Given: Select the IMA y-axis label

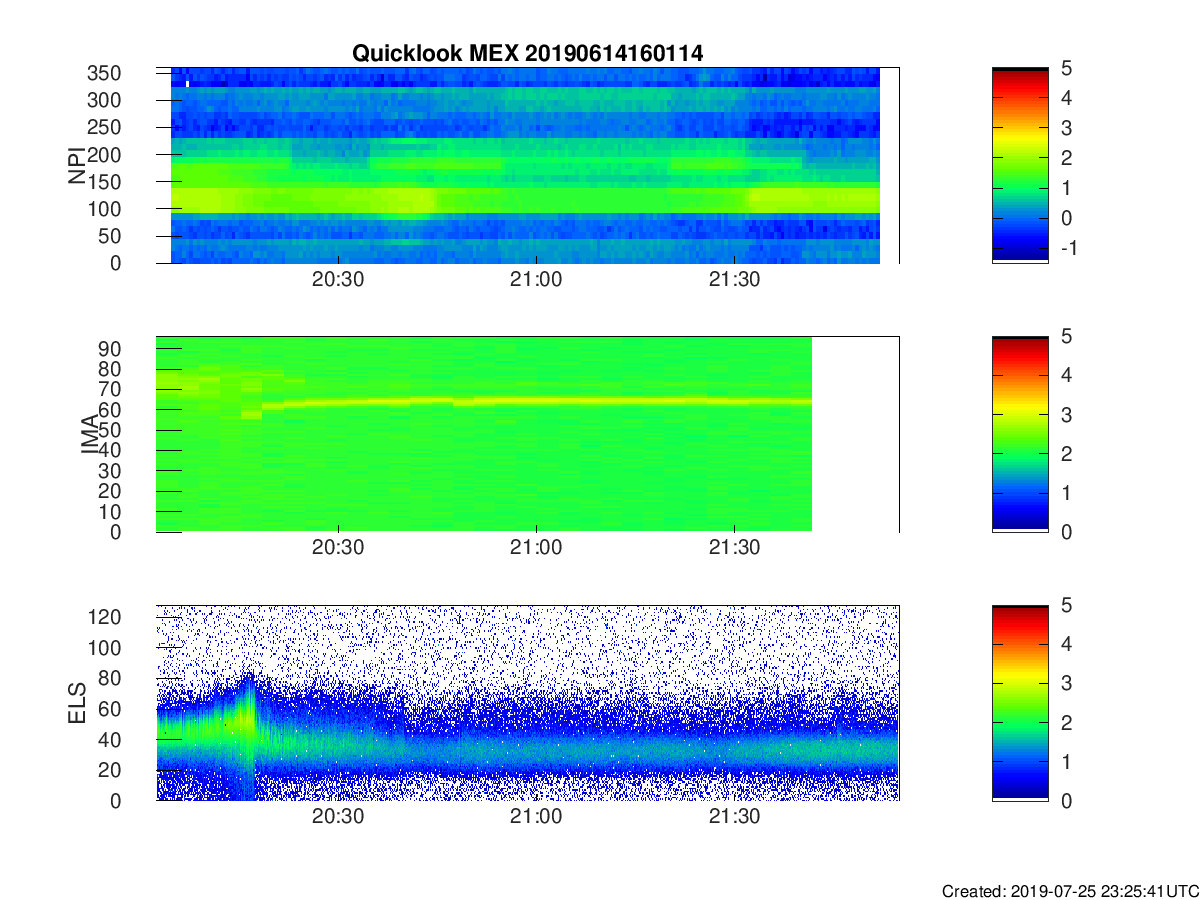Looking at the screenshot, I should click(90, 434).
